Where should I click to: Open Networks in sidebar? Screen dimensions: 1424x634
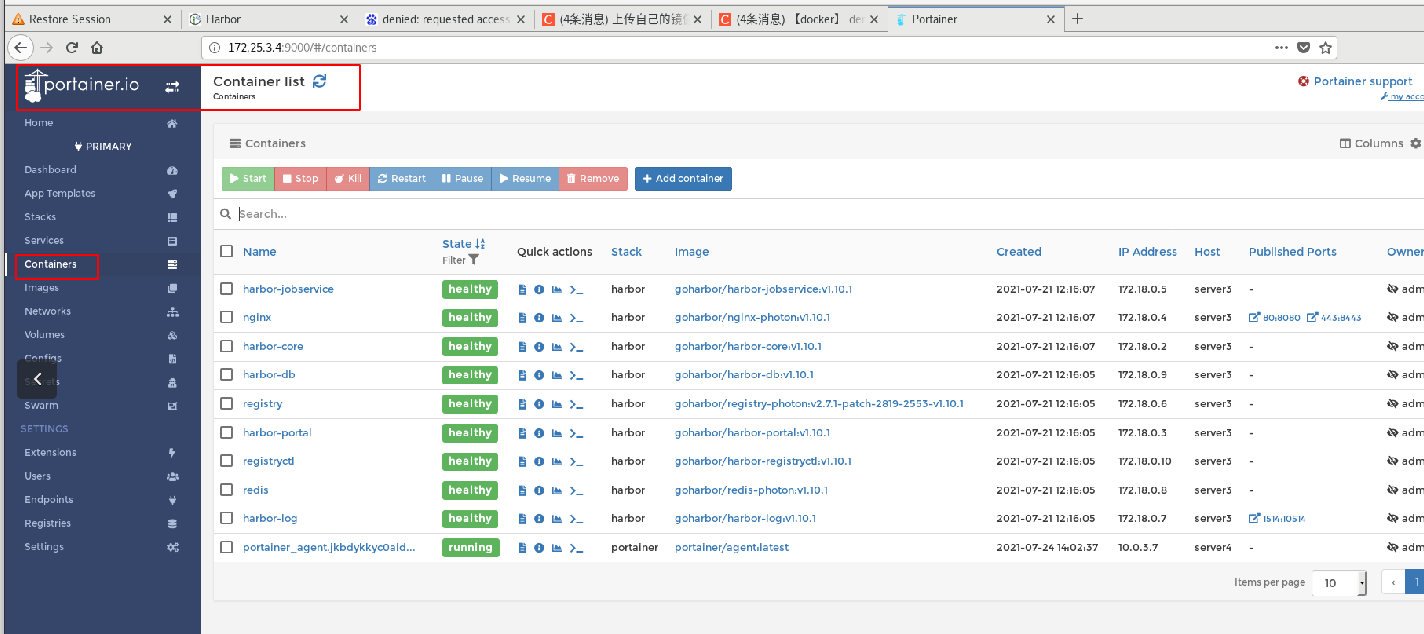point(47,312)
